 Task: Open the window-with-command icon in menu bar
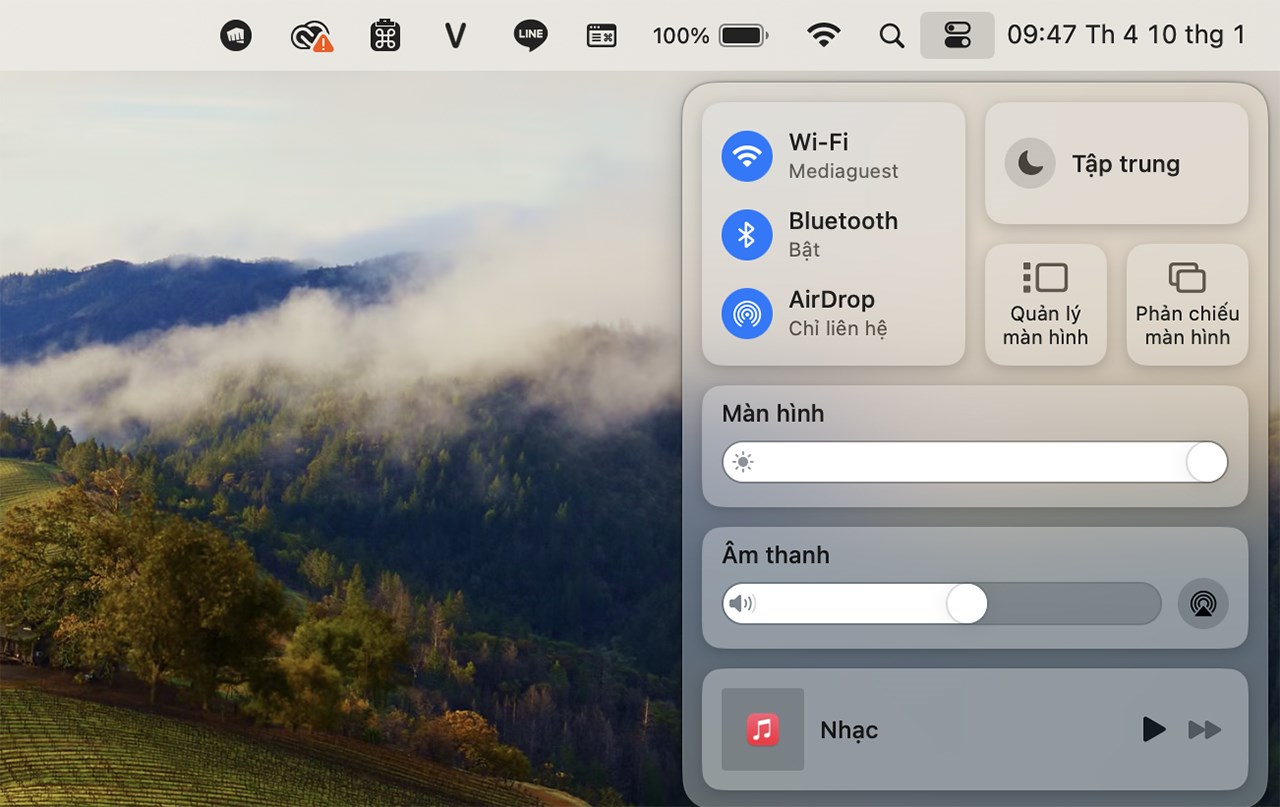tap(601, 36)
